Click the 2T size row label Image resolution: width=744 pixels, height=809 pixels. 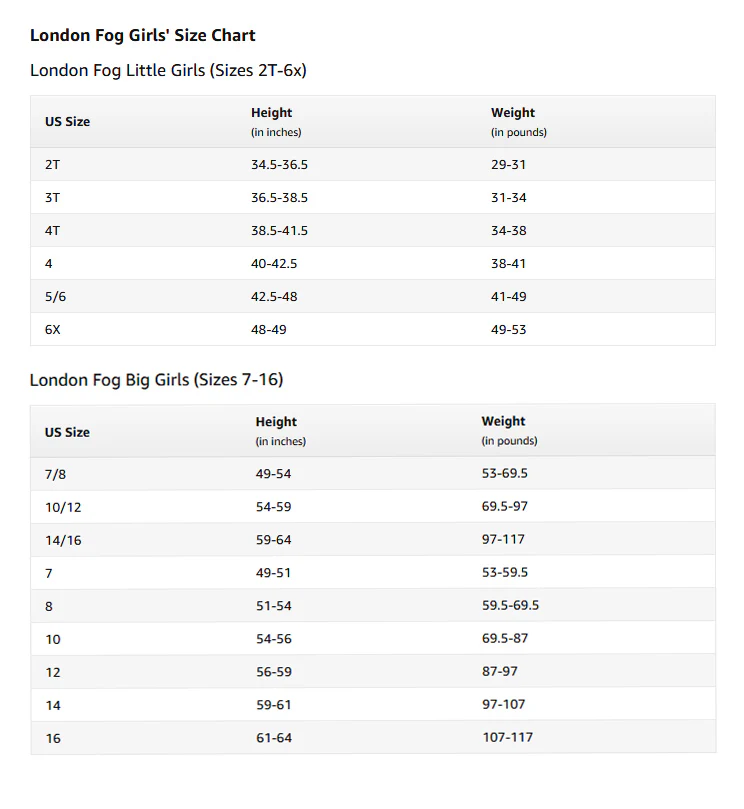click(52, 165)
